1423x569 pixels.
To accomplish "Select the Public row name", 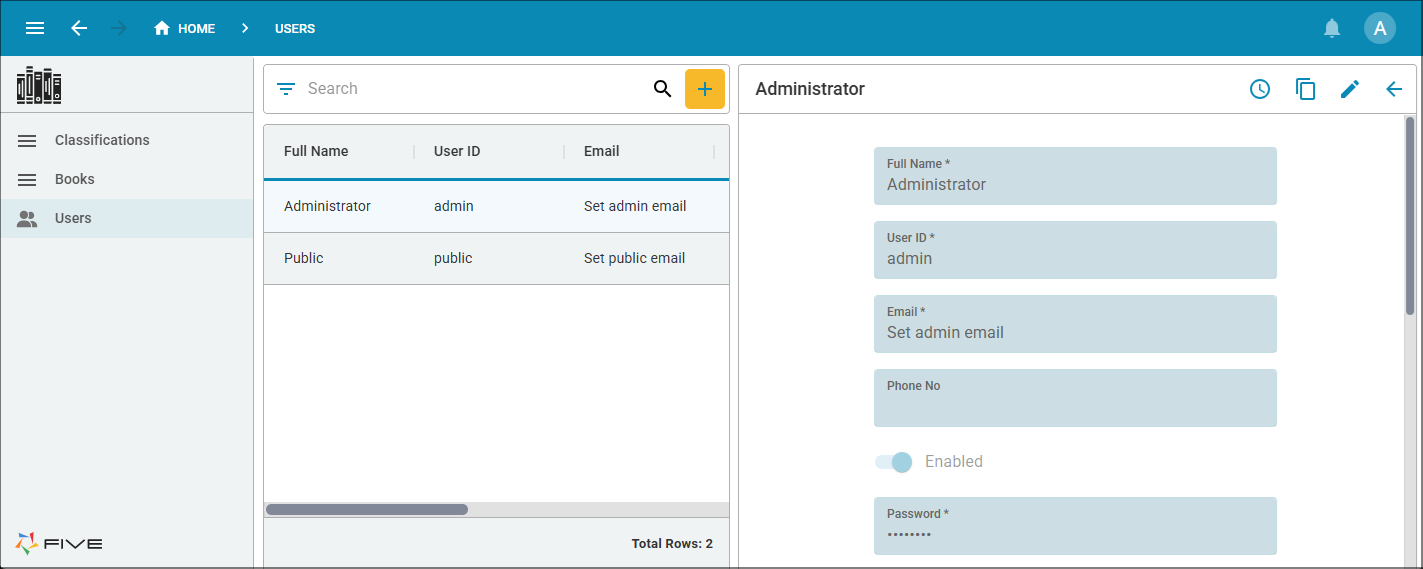I will pos(304,259).
